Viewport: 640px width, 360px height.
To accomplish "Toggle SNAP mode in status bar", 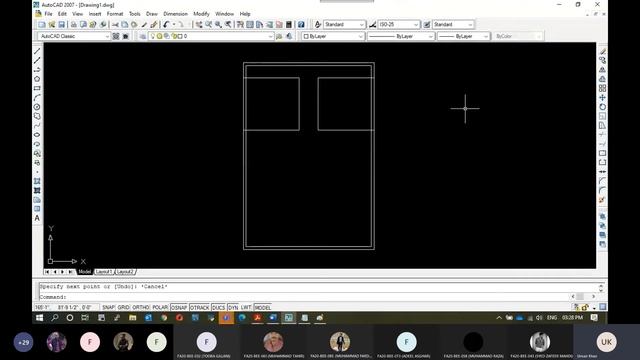I will (108, 307).
